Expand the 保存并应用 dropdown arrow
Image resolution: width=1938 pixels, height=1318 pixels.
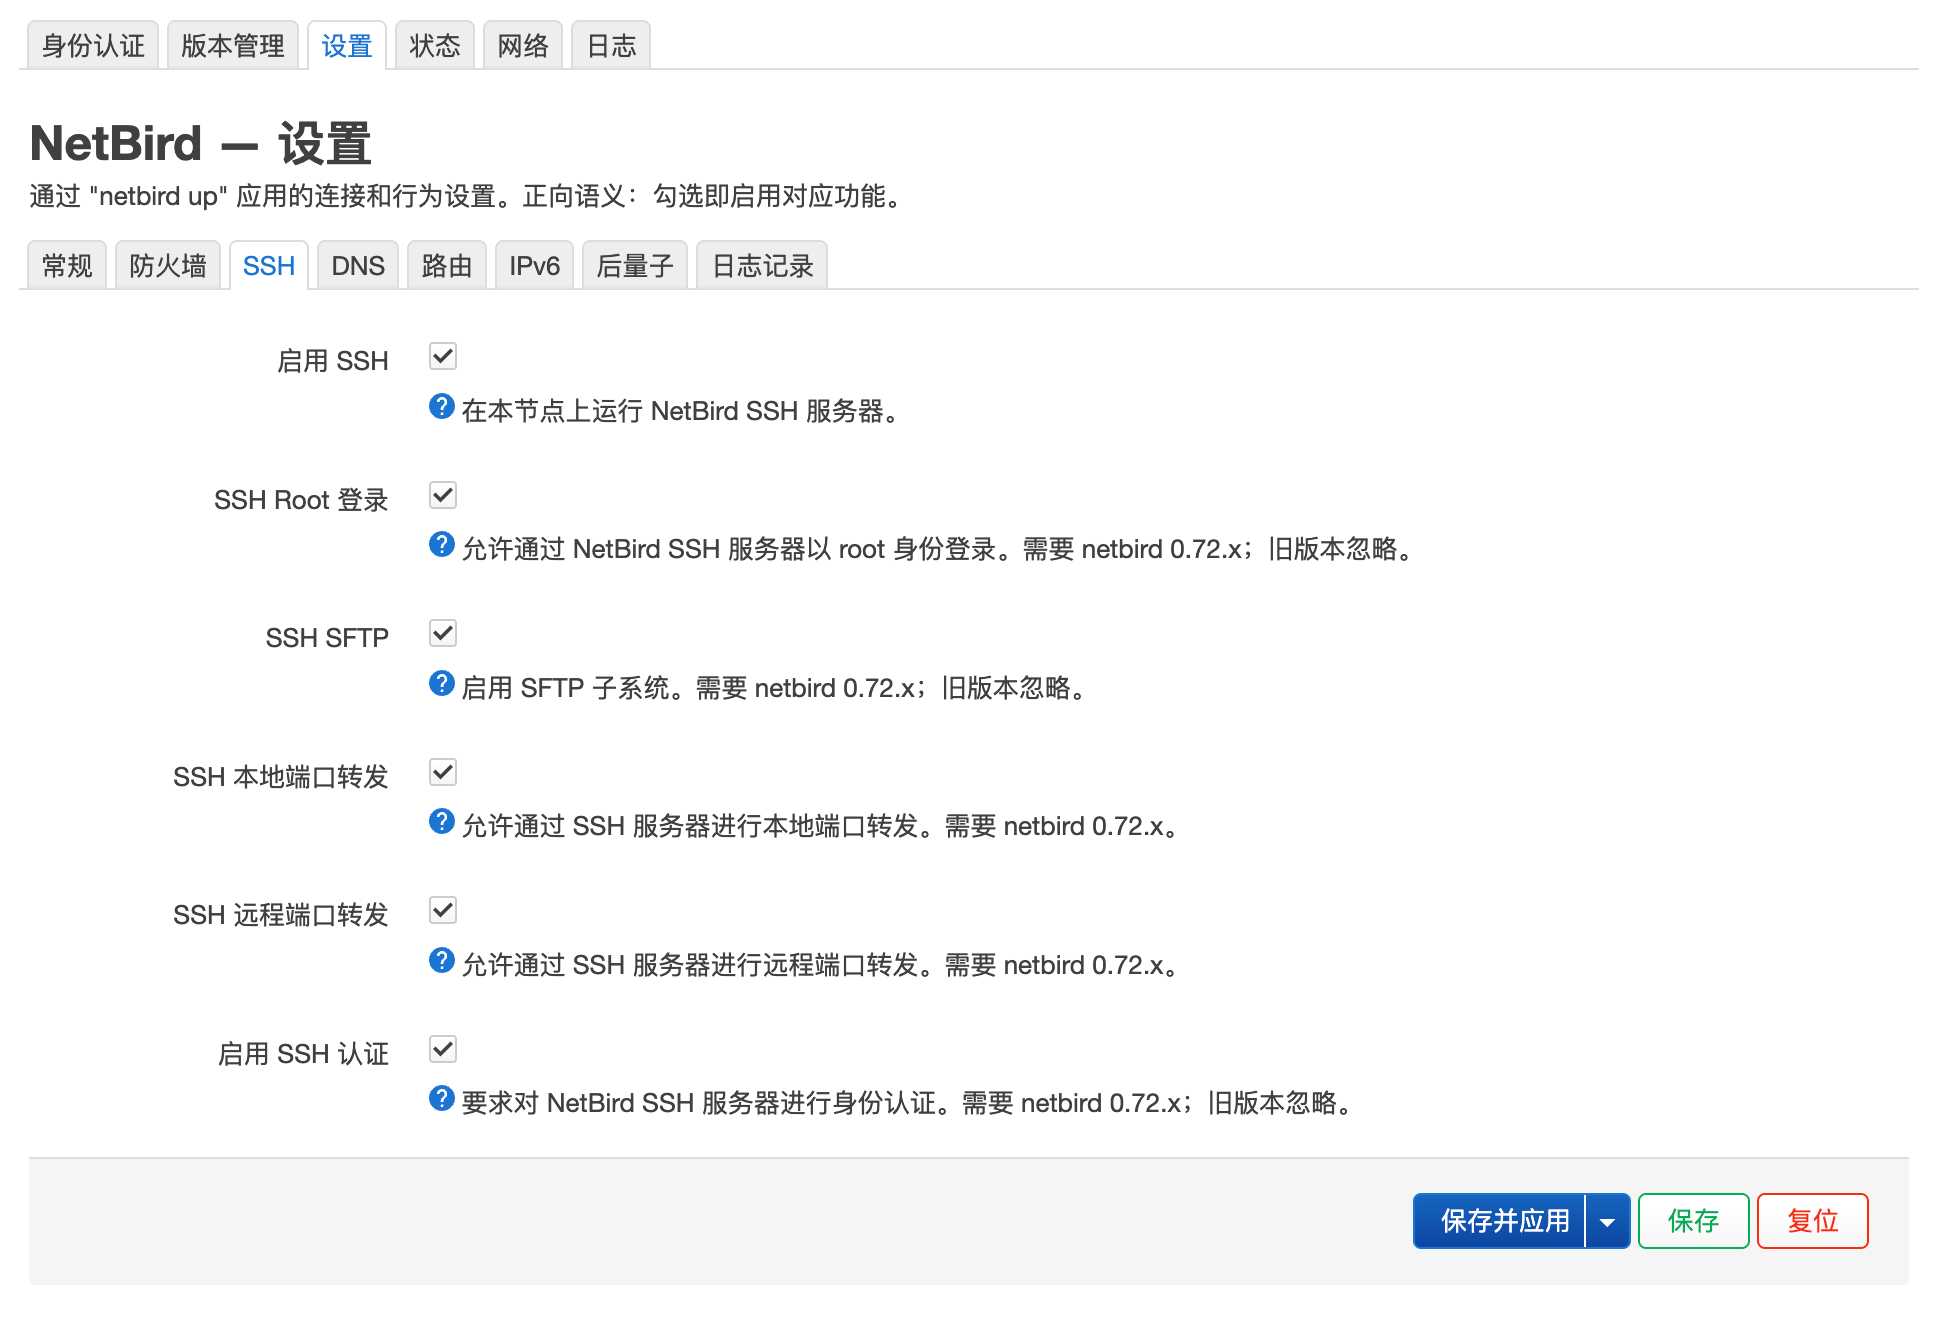[1608, 1221]
